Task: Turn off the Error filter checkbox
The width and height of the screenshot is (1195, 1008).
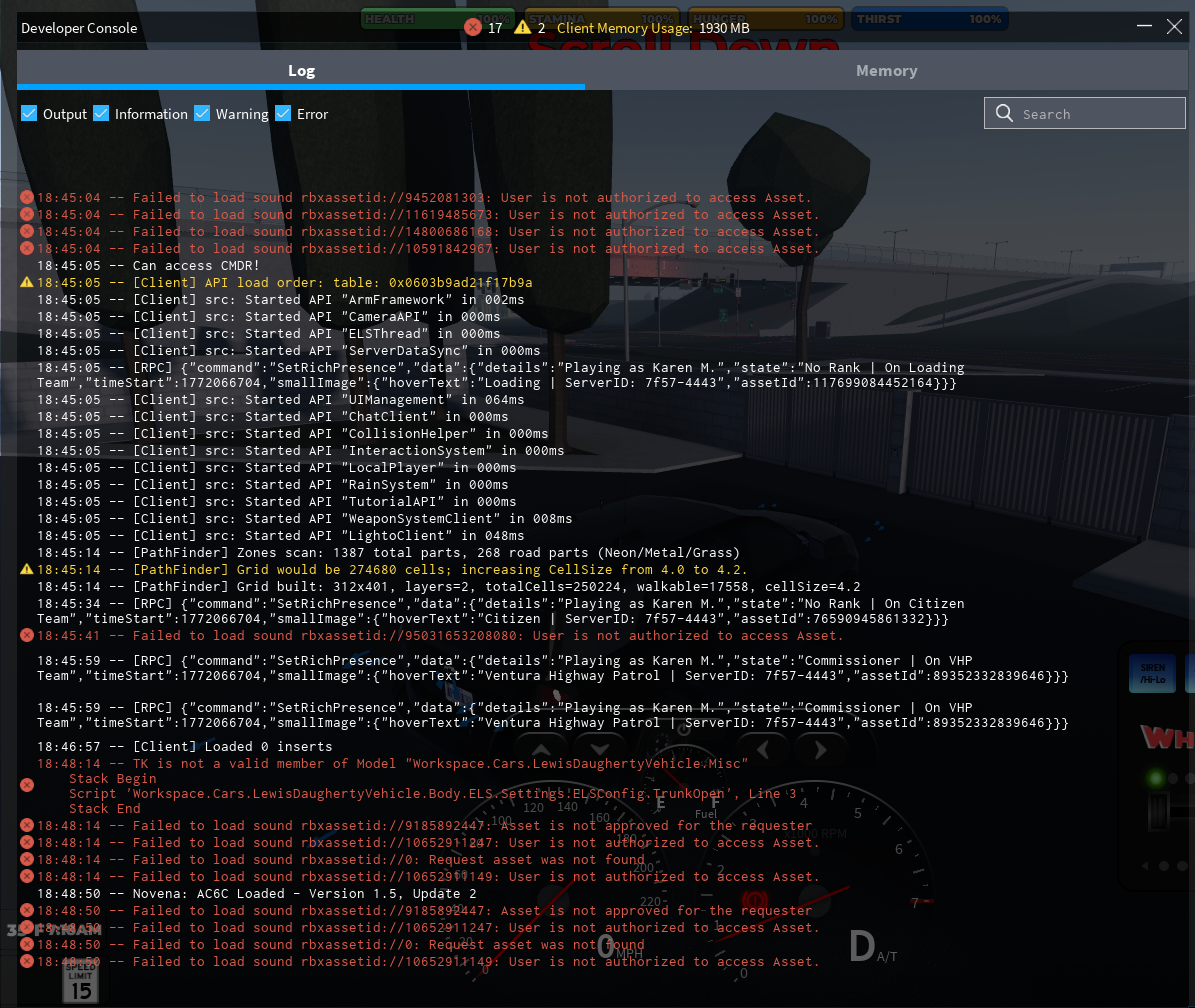Action: 283,114
